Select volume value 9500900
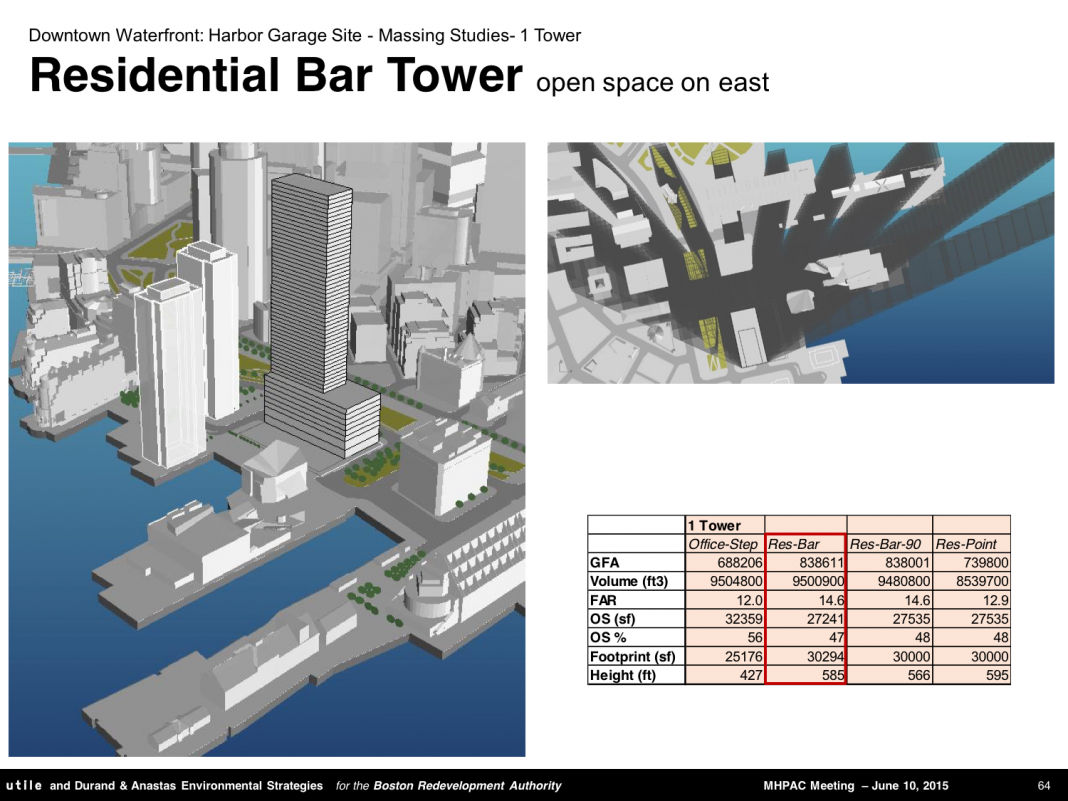Viewport: 1068px width, 801px height. coord(817,582)
